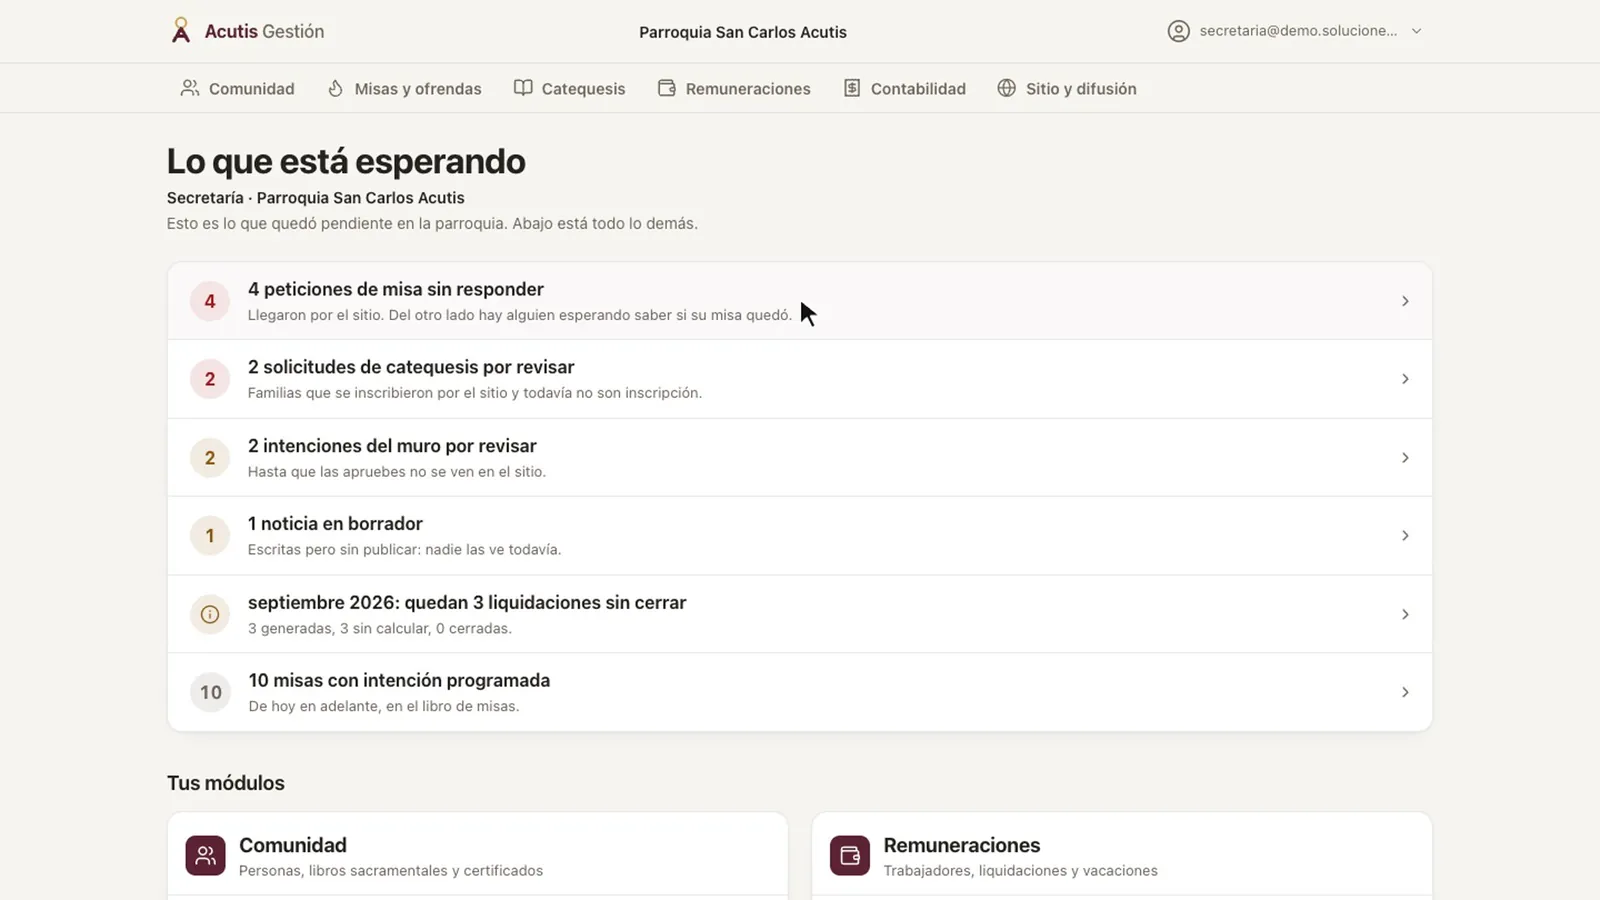Screen dimensions: 1600x900
Task: Expand chevron on solicitudes de catequesis row
Action: point(1405,379)
